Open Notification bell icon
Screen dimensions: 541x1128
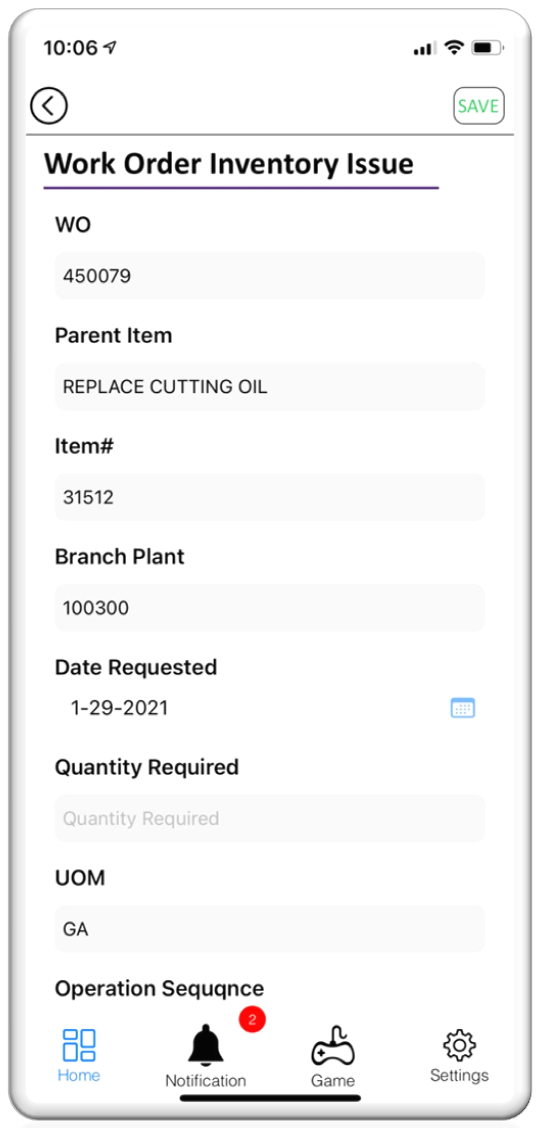206,1045
